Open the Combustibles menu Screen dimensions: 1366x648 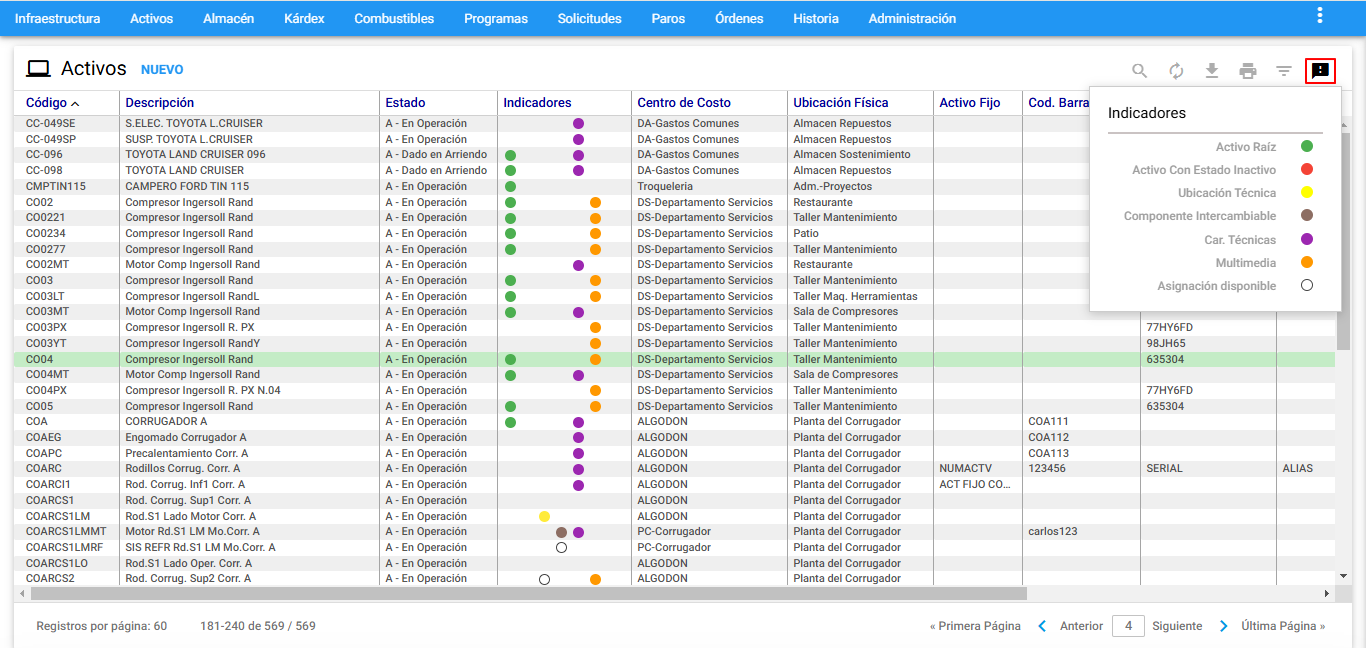click(x=394, y=19)
